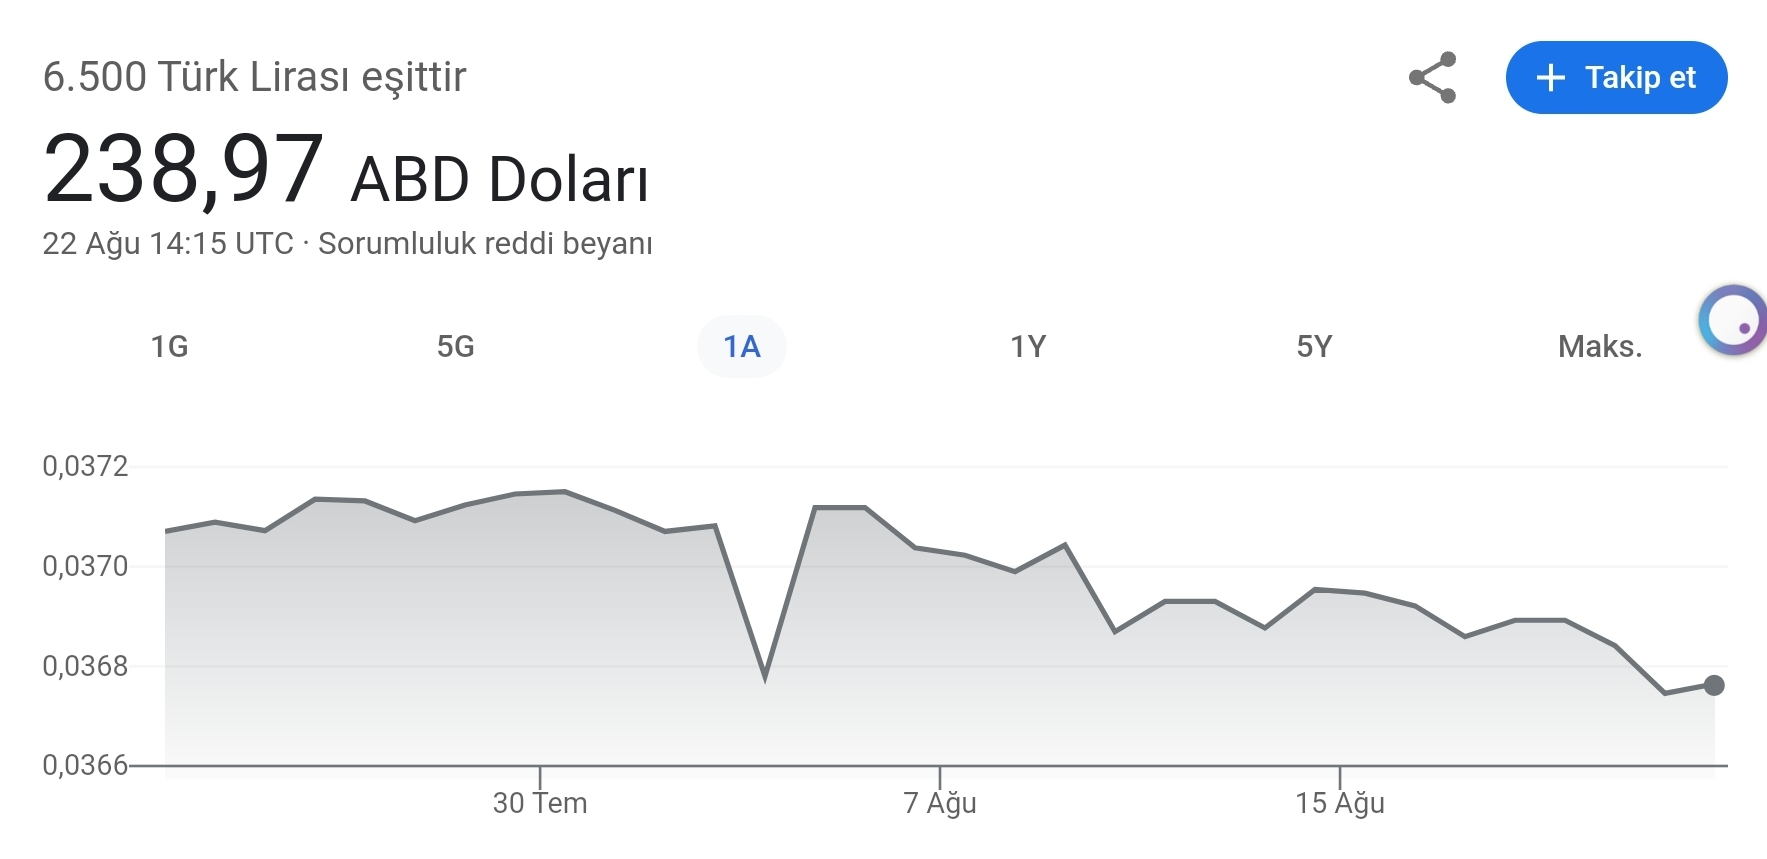This screenshot has width=1767, height=859.
Task: Show the 1Y chart range
Action: click(1027, 346)
